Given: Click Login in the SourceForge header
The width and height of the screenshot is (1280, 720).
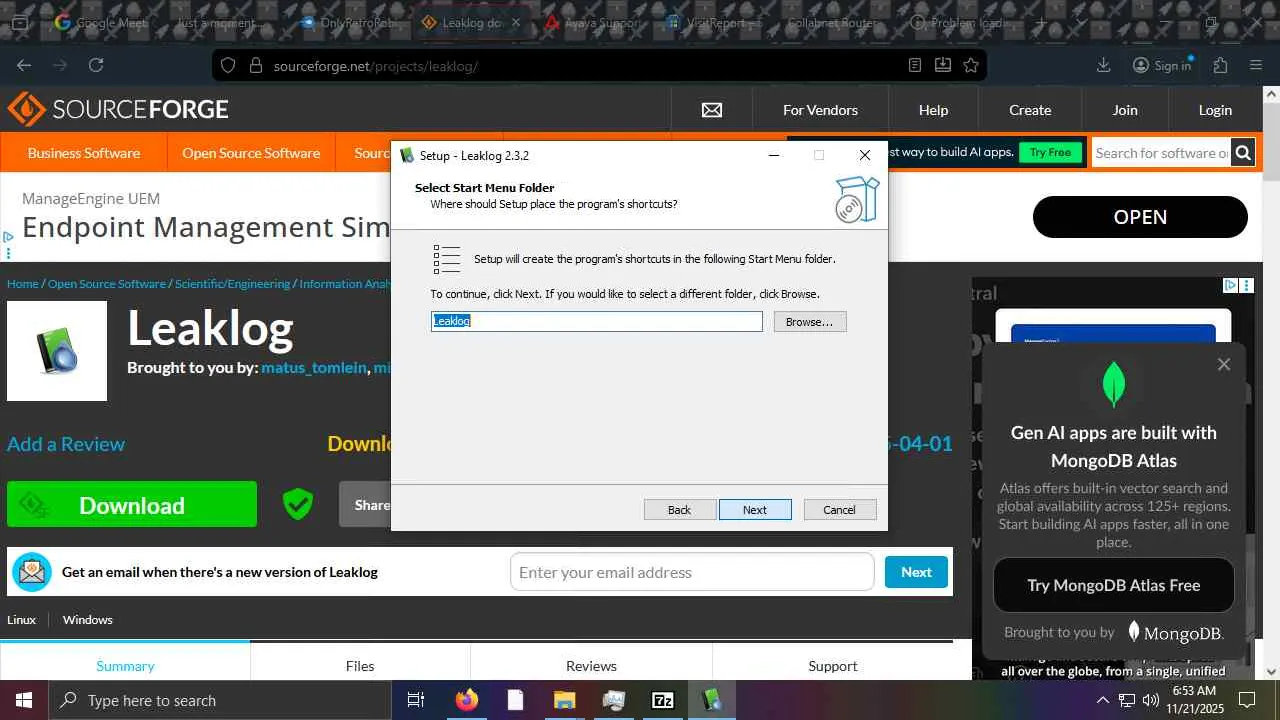Looking at the screenshot, I should 1215,110.
